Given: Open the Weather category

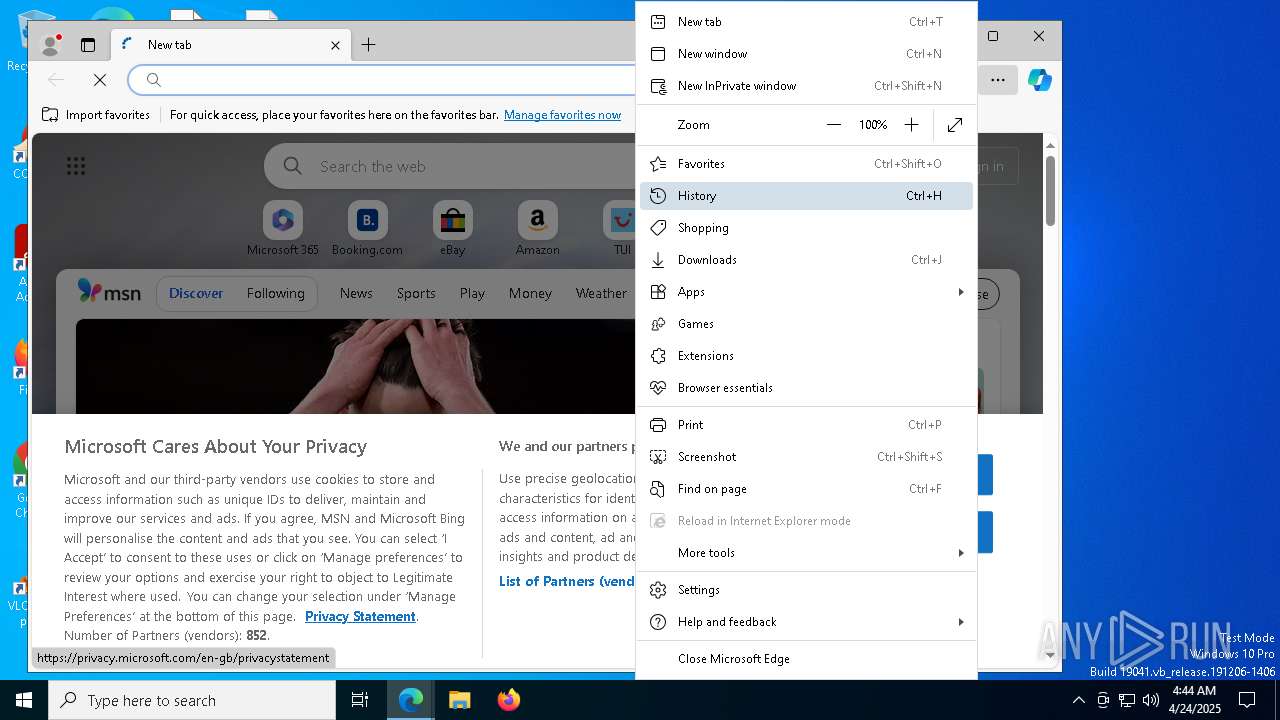Looking at the screenshot, I should (x=601, y=293).
